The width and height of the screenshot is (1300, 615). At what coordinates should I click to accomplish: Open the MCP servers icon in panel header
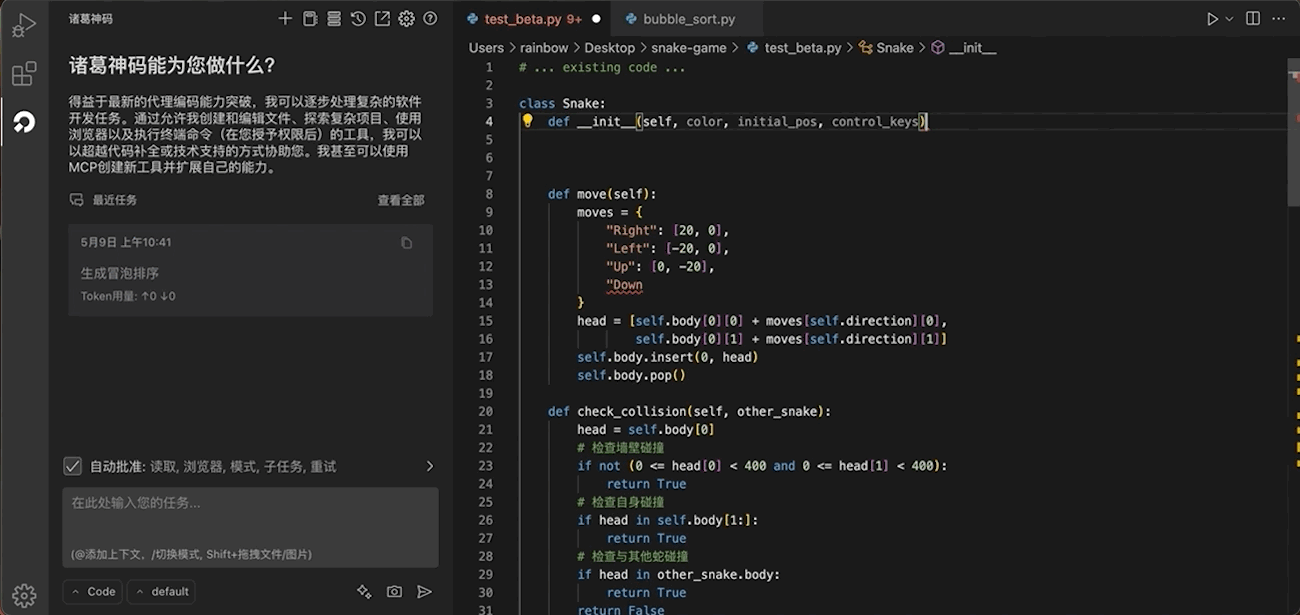point(310,18)
